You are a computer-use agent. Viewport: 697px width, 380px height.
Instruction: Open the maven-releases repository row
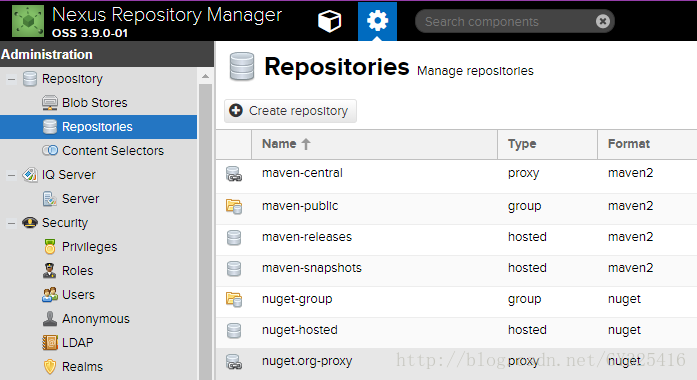click(x=457, y=237)
